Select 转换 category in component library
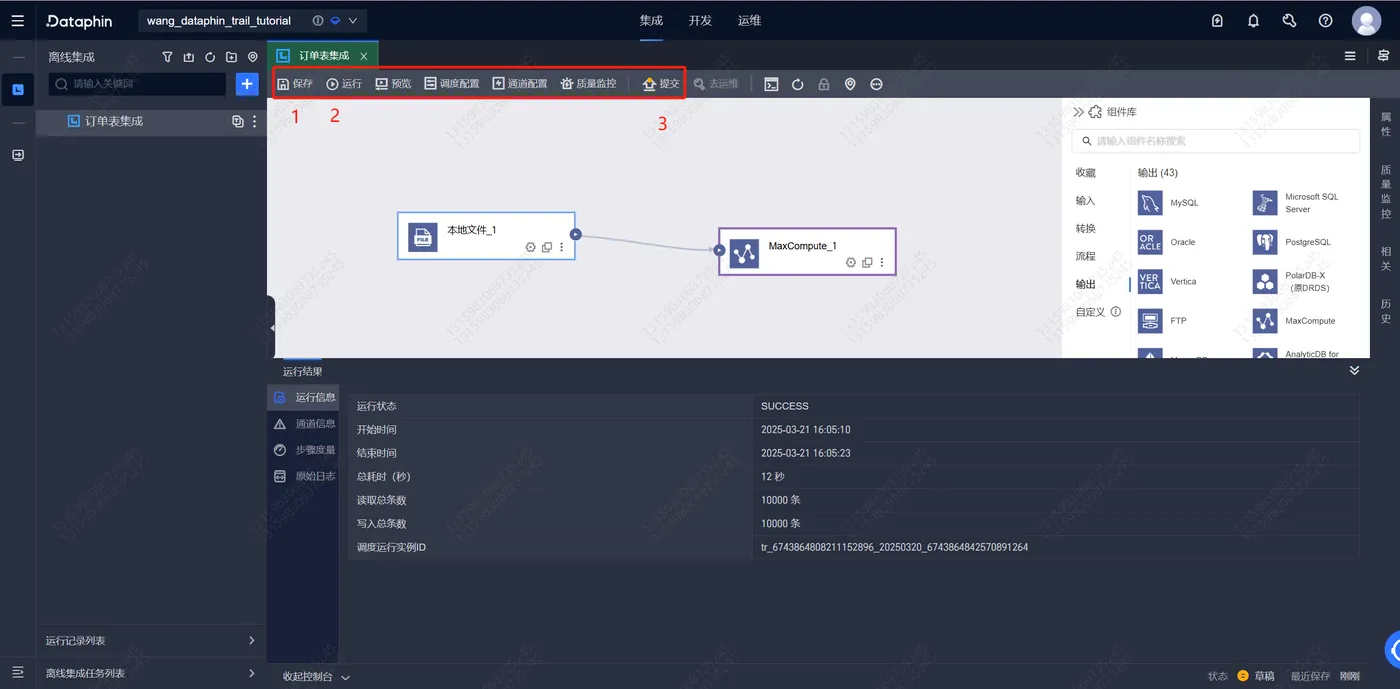1400x689 pixels. coord(1086,229)
